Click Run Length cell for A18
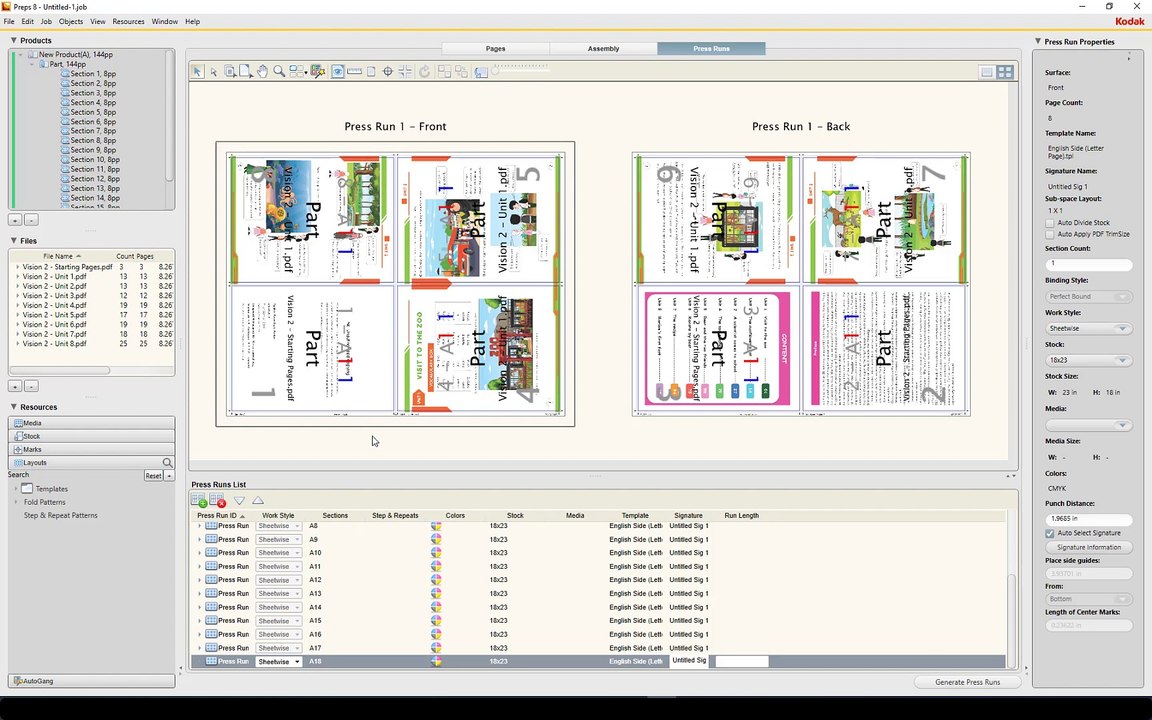The width and height of the screenshot is (1152, 720). pos(742,662)
